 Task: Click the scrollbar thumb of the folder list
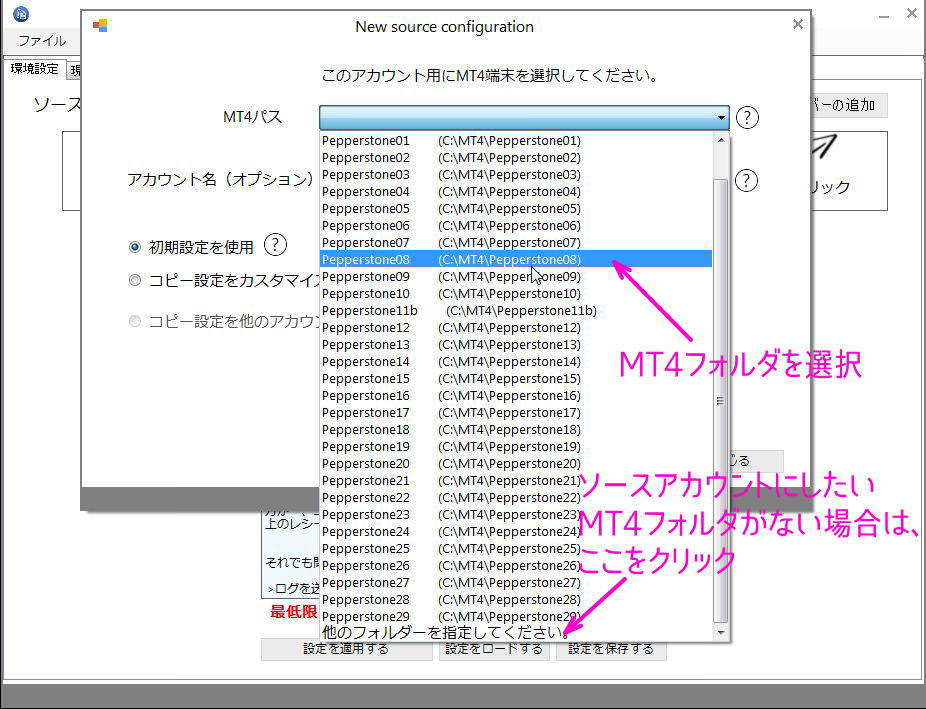(720, 399)
